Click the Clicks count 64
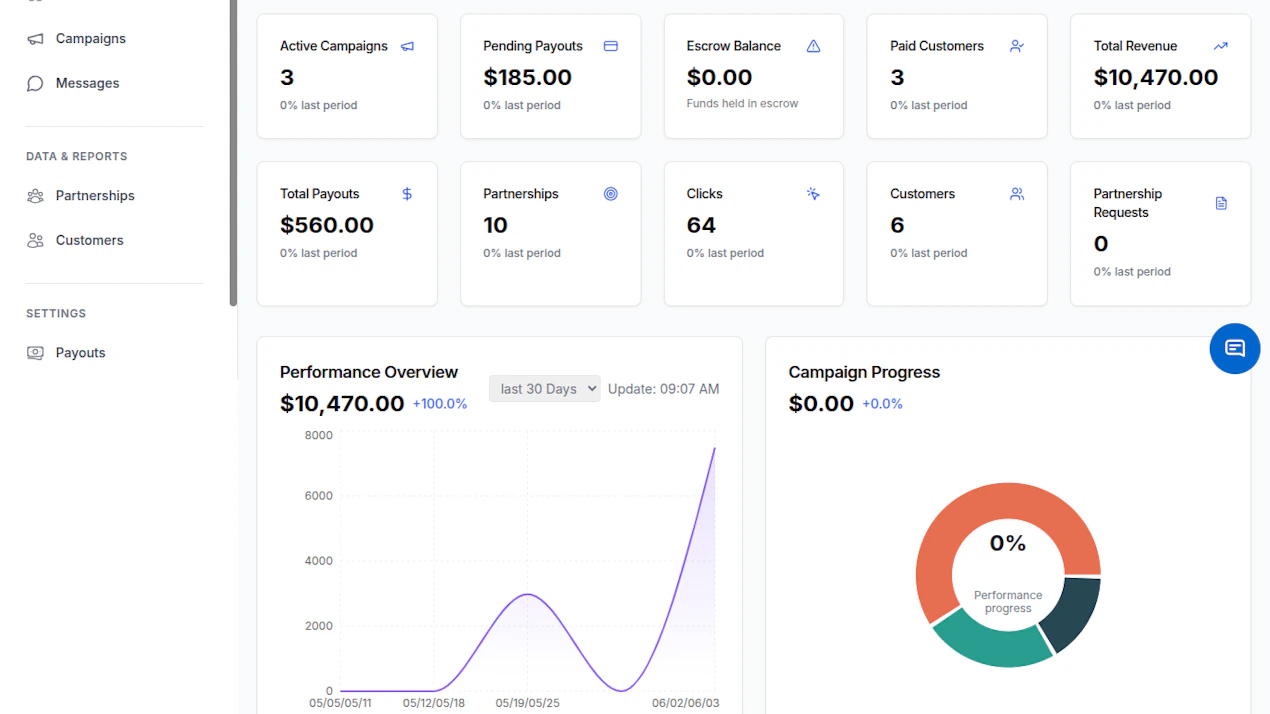 point(701,225)
